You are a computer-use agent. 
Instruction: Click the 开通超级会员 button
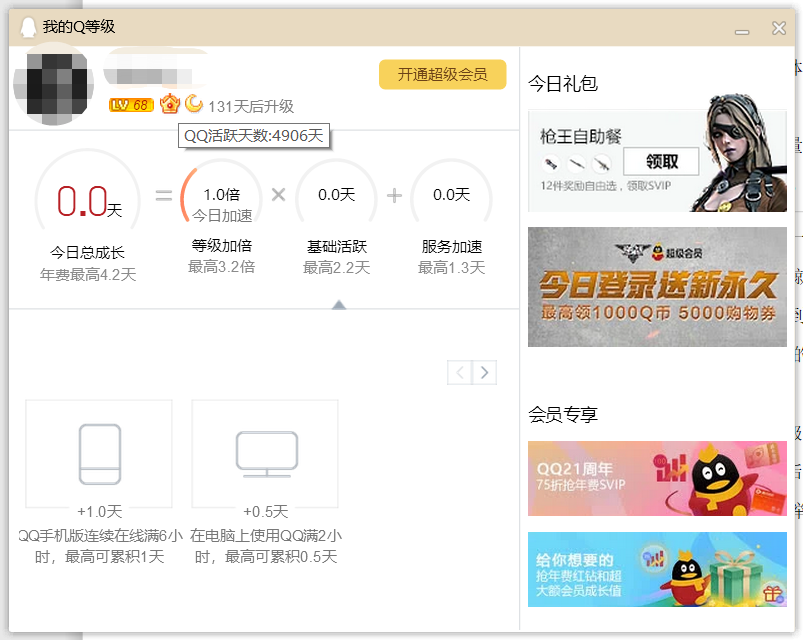click(x=442, y=75)
